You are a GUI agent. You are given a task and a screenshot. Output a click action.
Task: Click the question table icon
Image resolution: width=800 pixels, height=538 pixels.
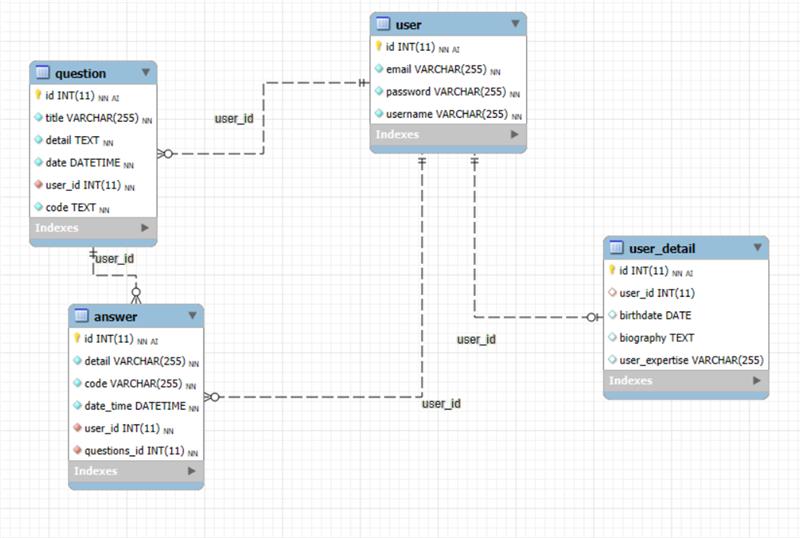43,73
